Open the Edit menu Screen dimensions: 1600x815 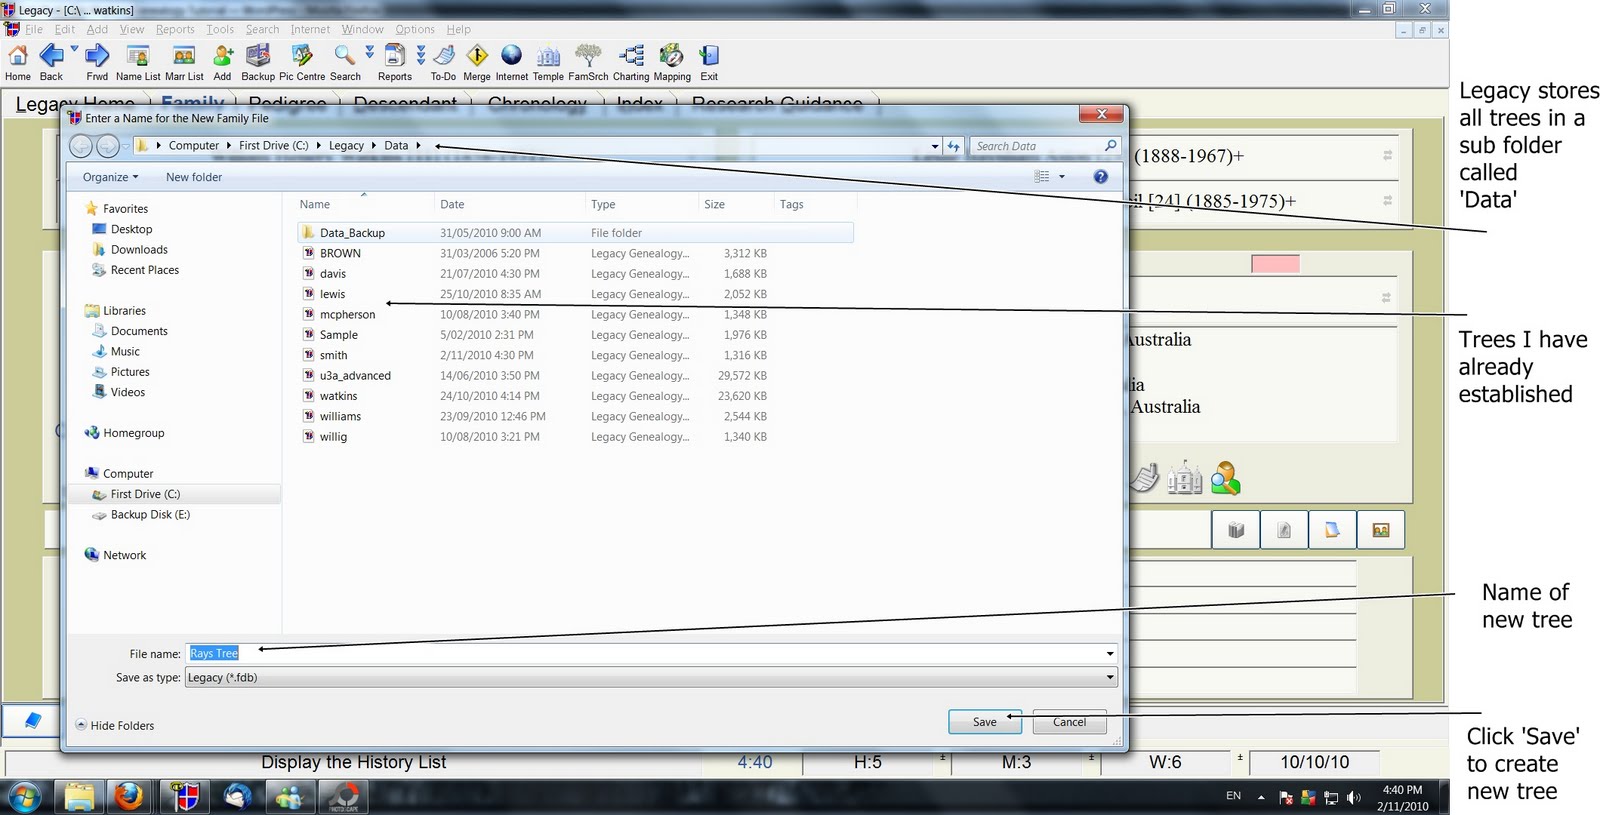pos(65,30)
